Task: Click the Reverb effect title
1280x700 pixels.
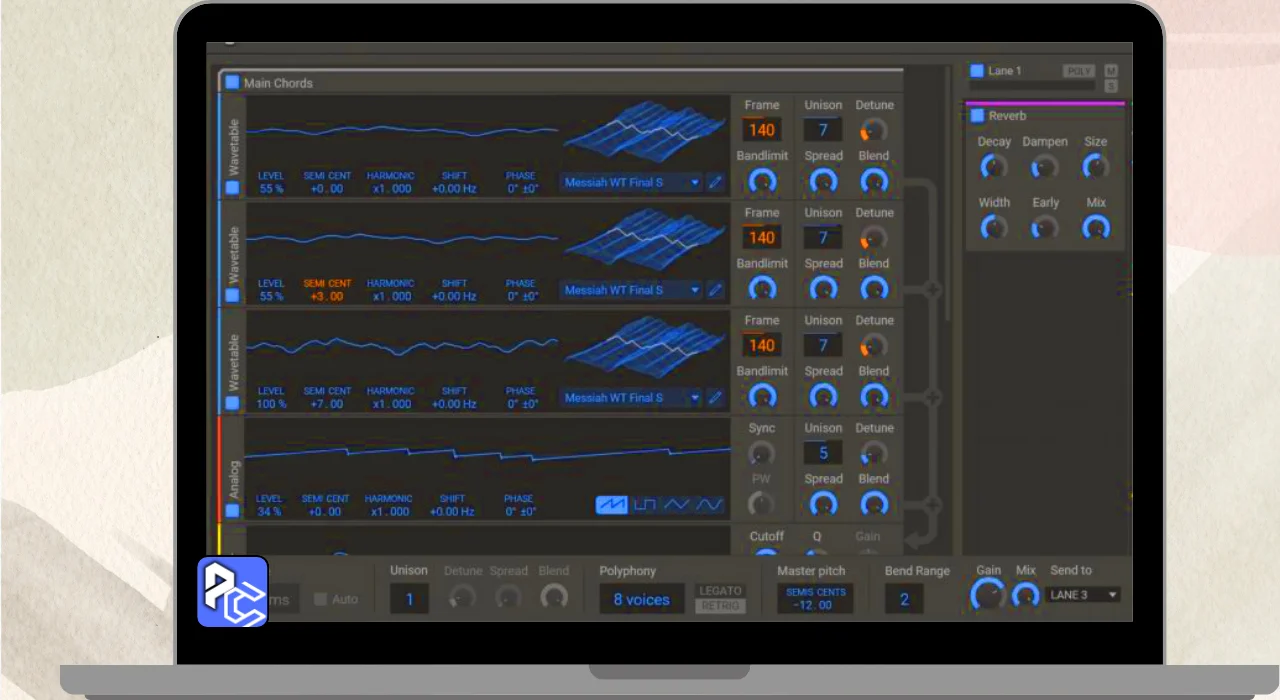Action: (1008, 116)
